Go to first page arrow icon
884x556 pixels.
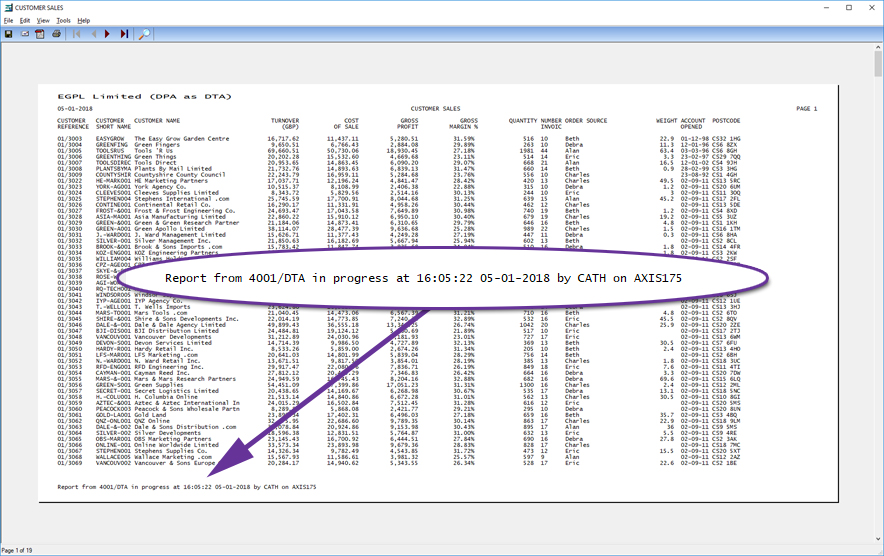point(77,34)
